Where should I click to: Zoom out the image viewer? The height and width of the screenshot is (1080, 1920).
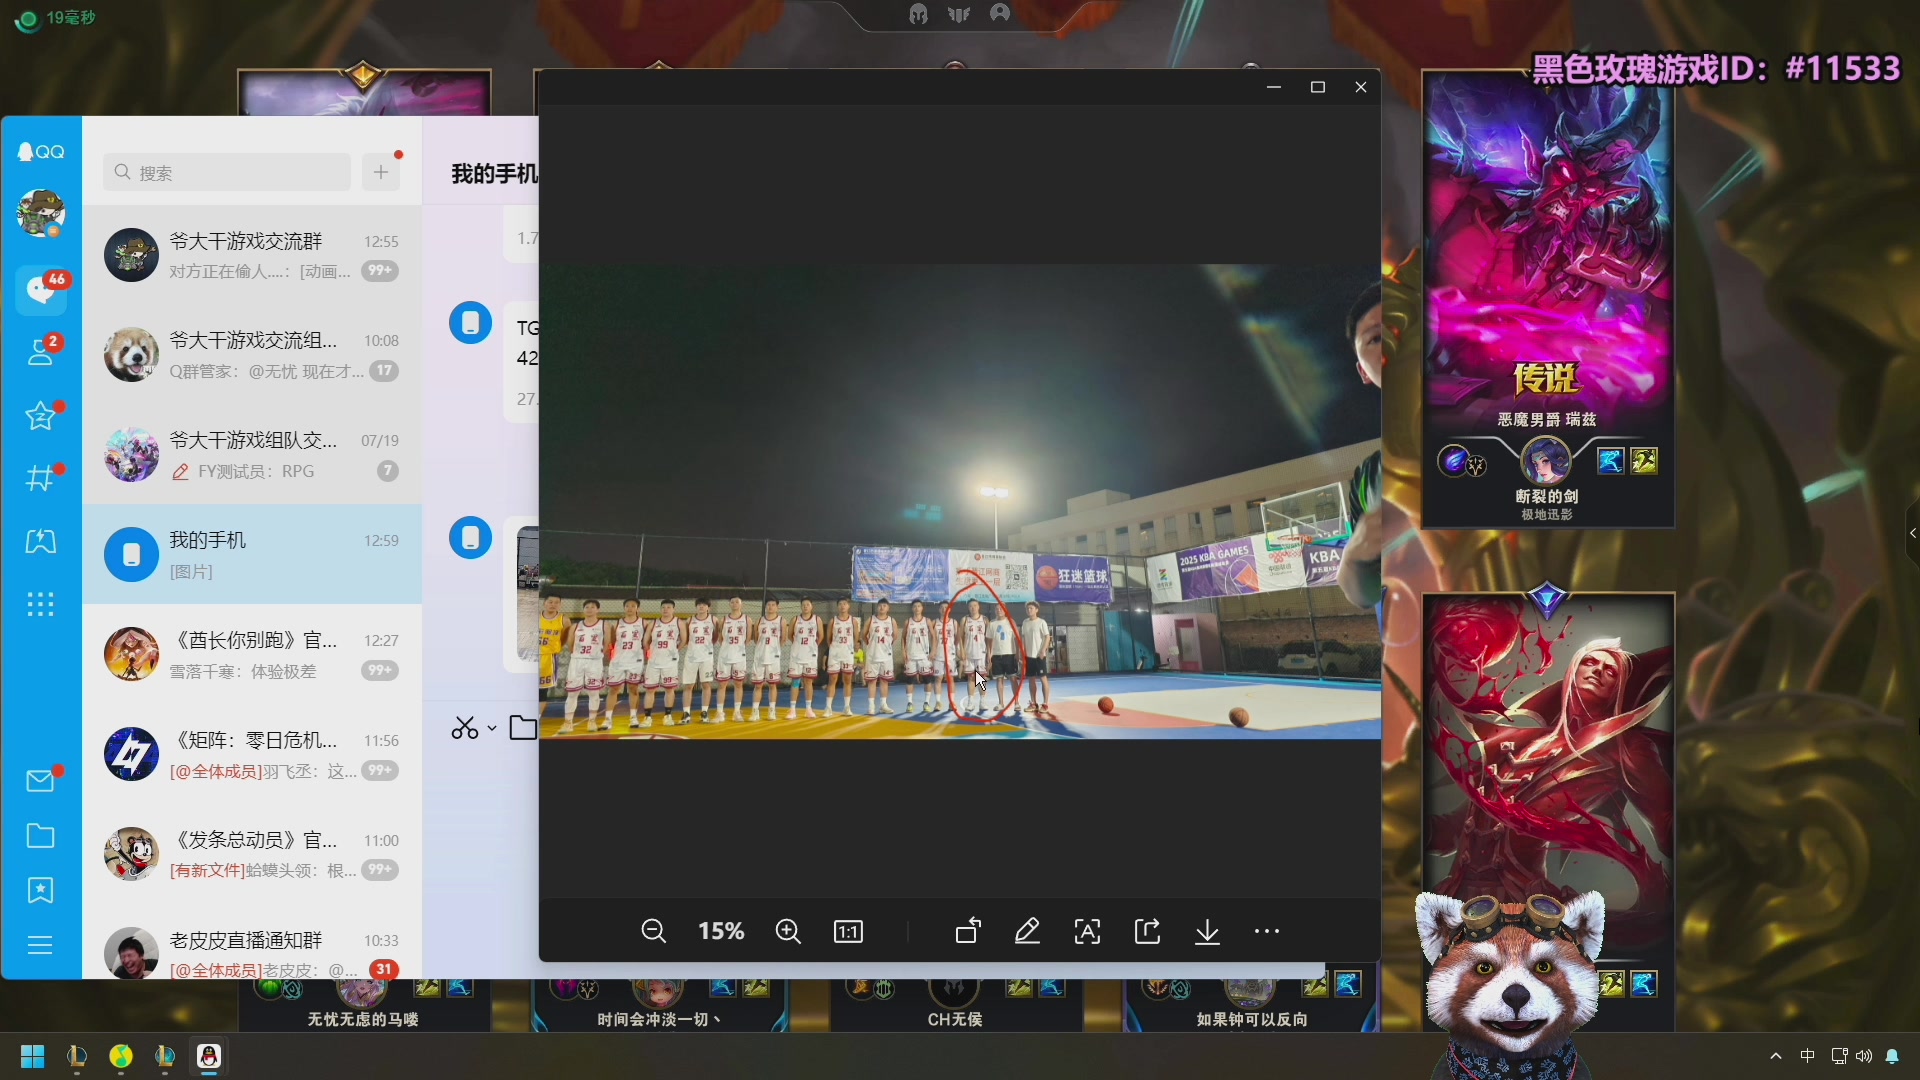click(653, 931)
